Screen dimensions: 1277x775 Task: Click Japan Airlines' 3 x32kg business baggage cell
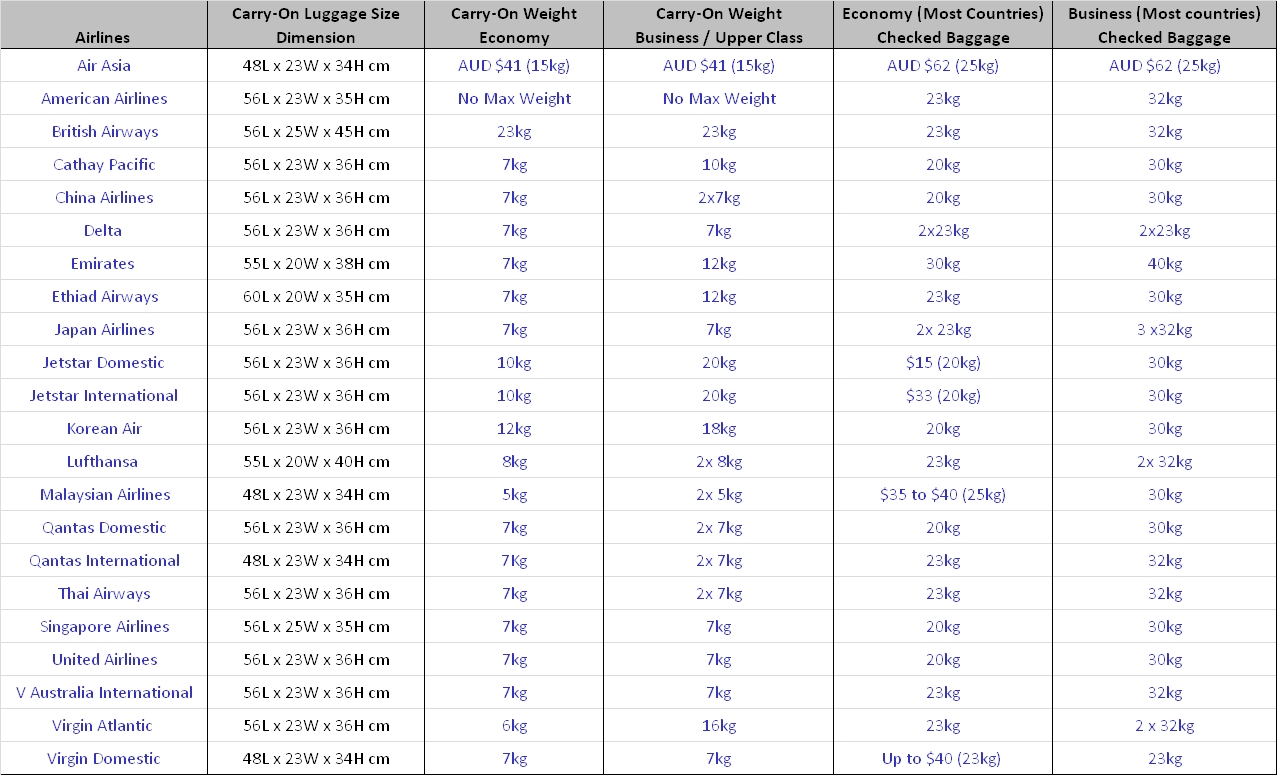pos(1164,330)
